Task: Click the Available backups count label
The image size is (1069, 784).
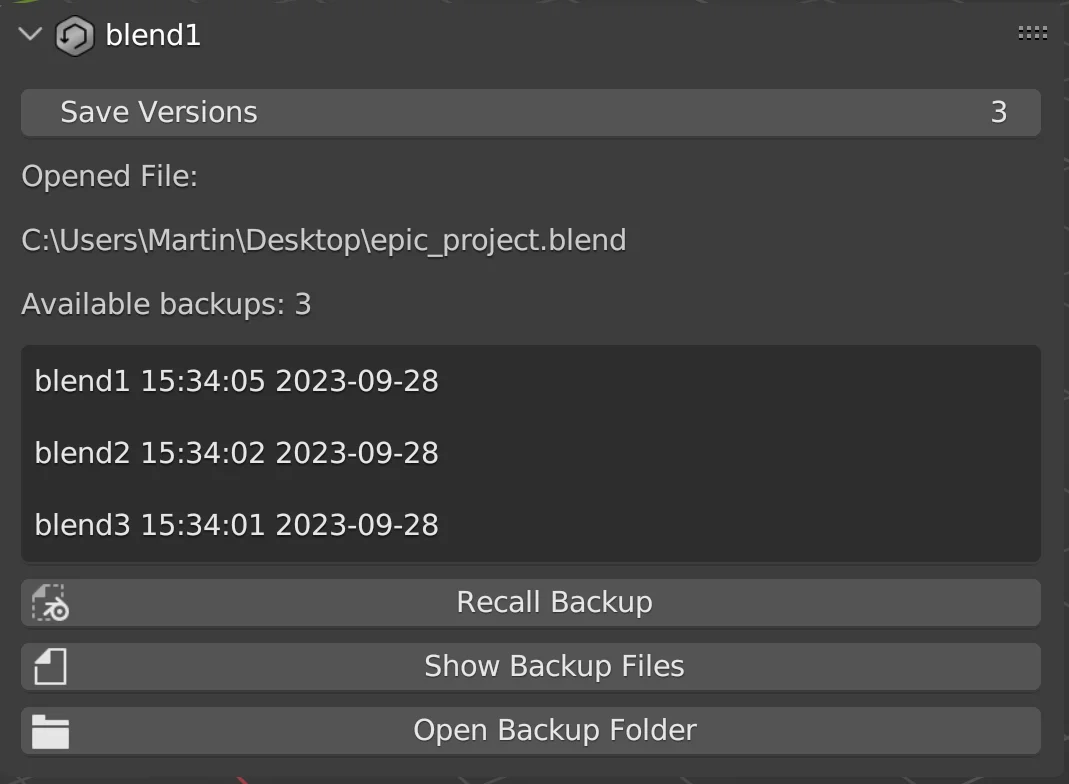Action: coord(166,303)
